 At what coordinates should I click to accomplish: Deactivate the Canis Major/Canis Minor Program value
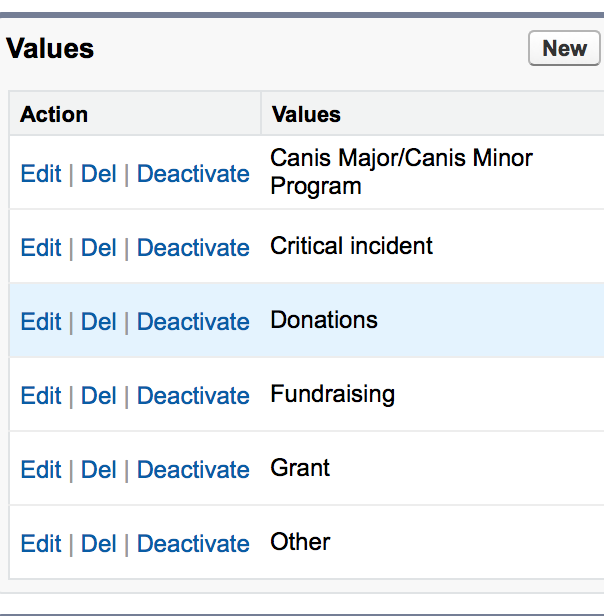pos(193,174)
